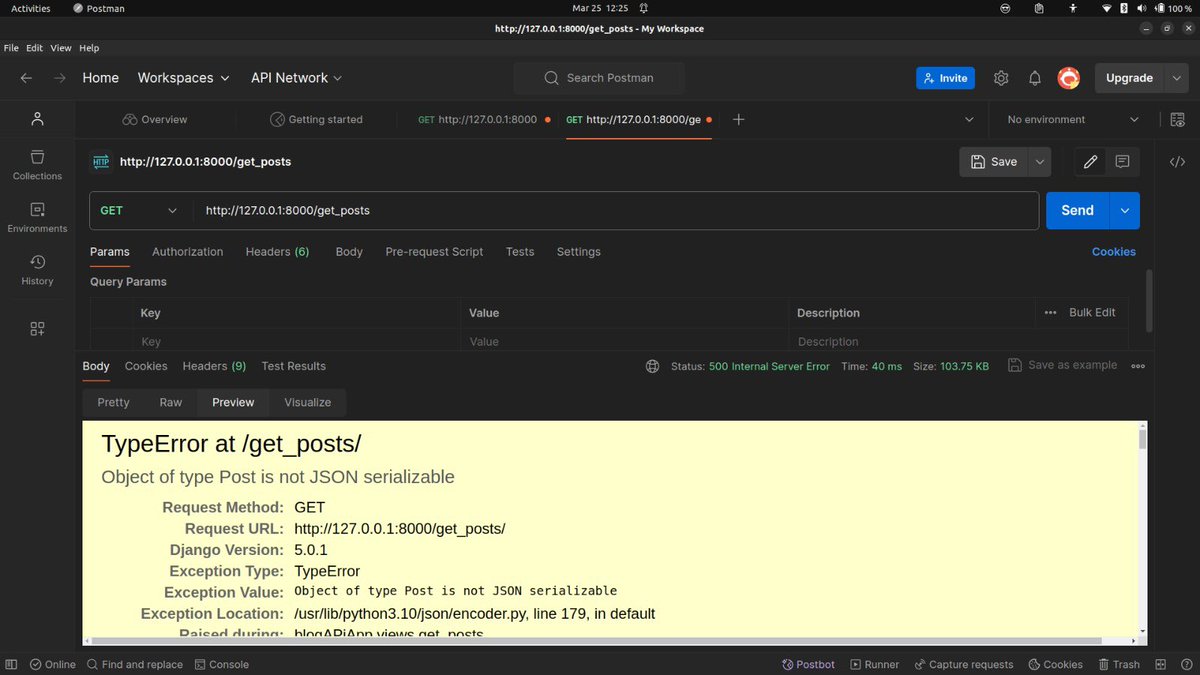Open the response options ellipsis icon
The height and width of the screenshot is (675, 1200).
click(1138, 366)
